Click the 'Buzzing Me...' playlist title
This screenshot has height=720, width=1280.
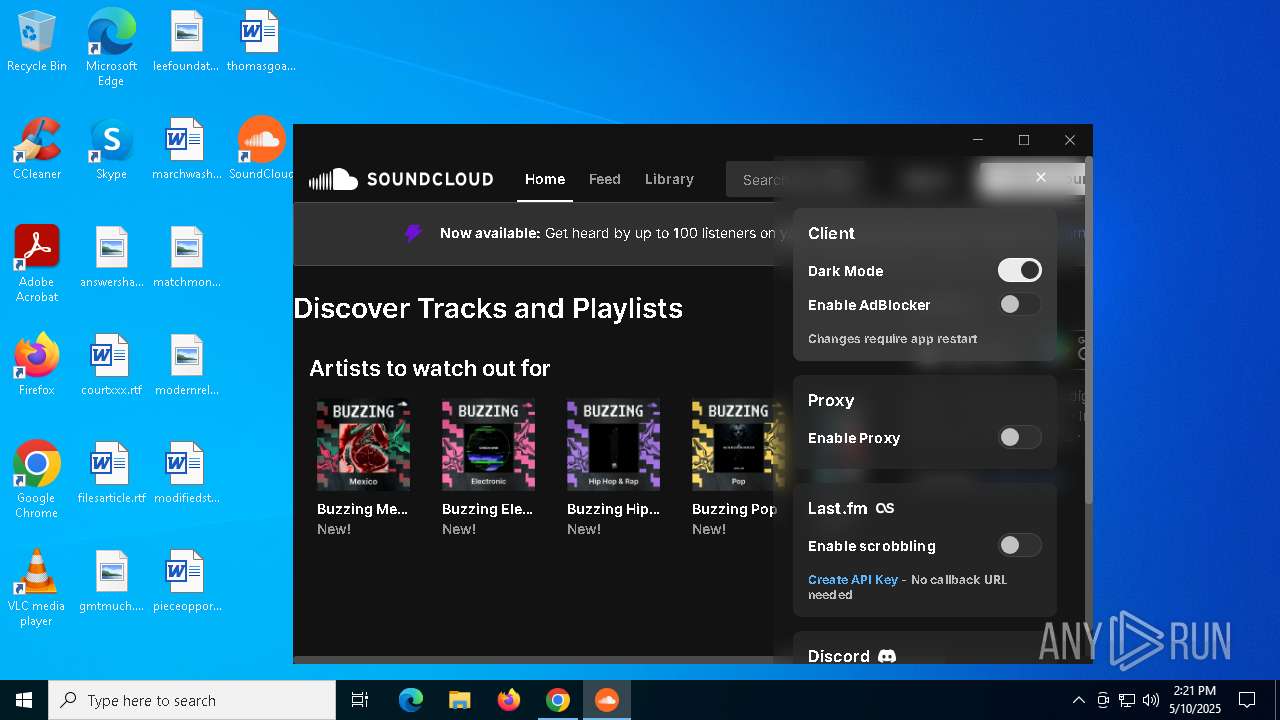coord(362,509)
